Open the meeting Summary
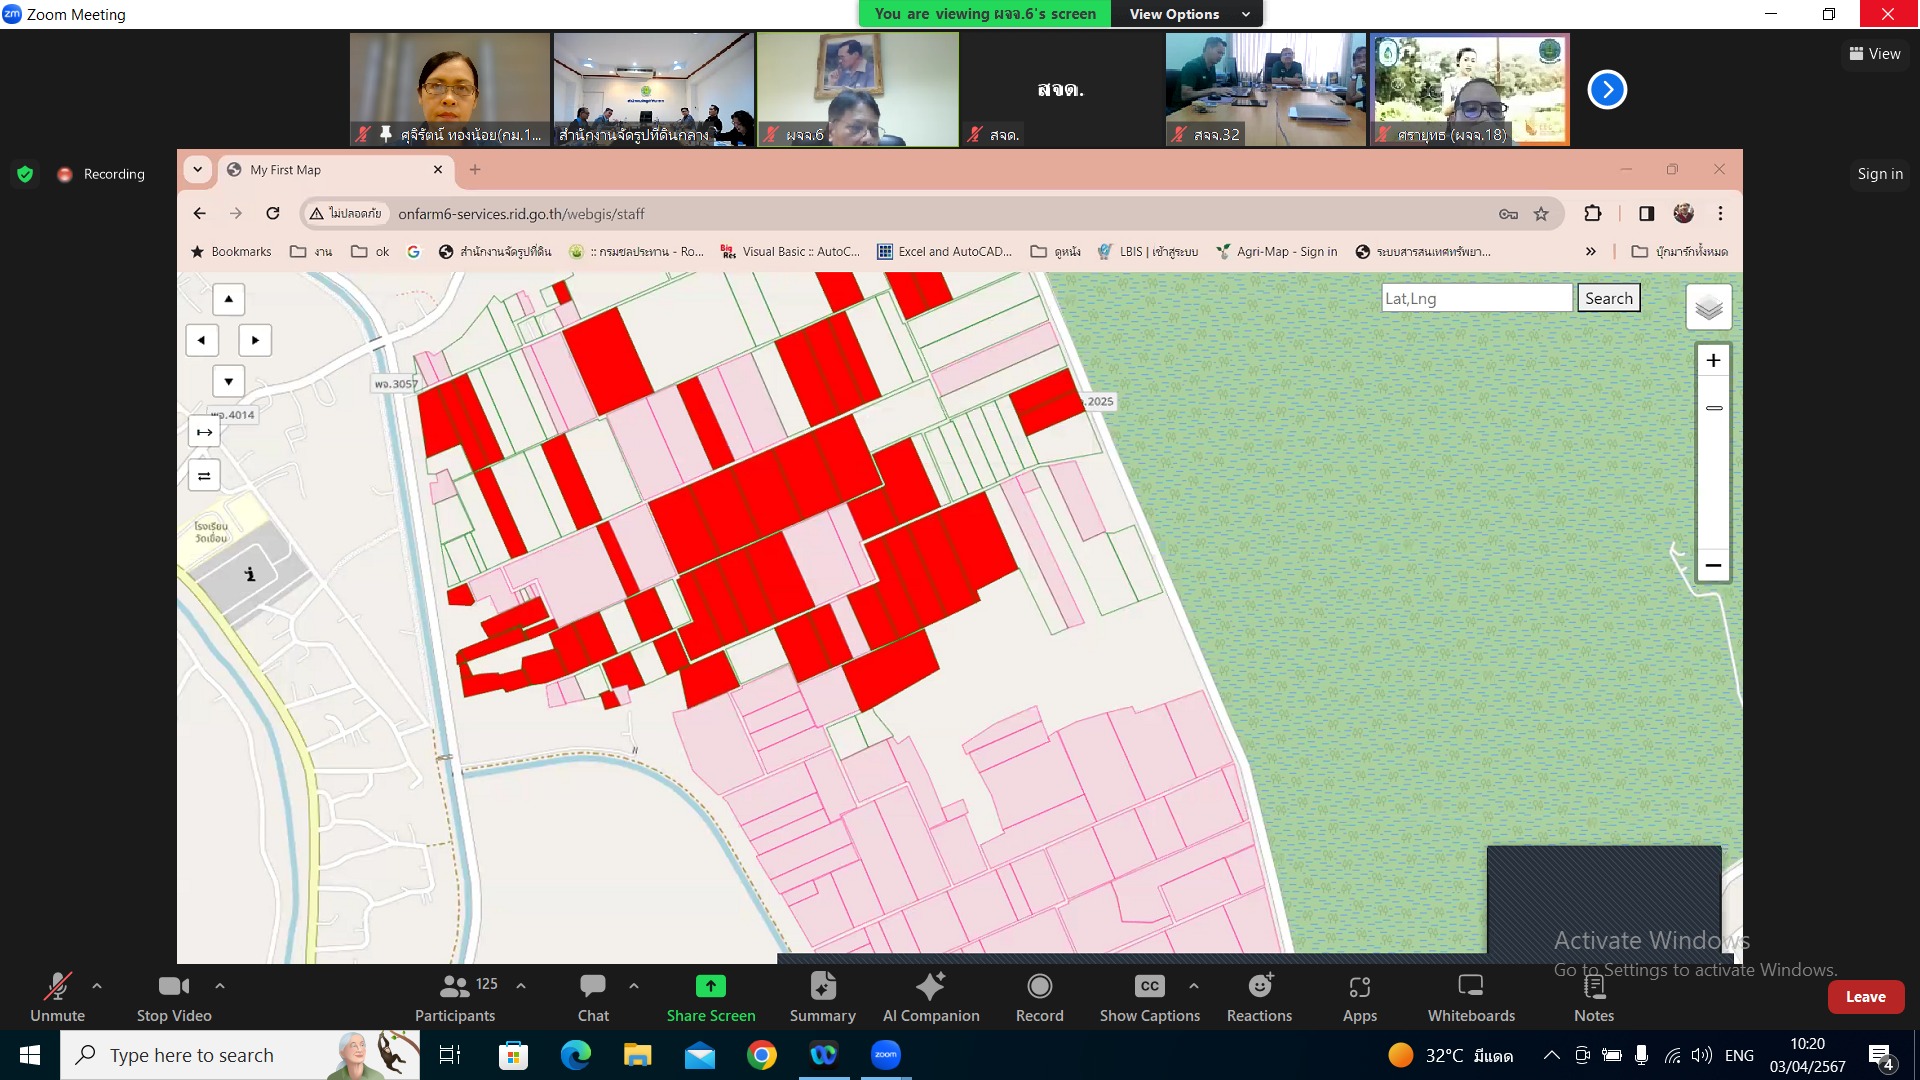Image resolution: width=1920 pixels, height=1080 pixels. (822, 997)
